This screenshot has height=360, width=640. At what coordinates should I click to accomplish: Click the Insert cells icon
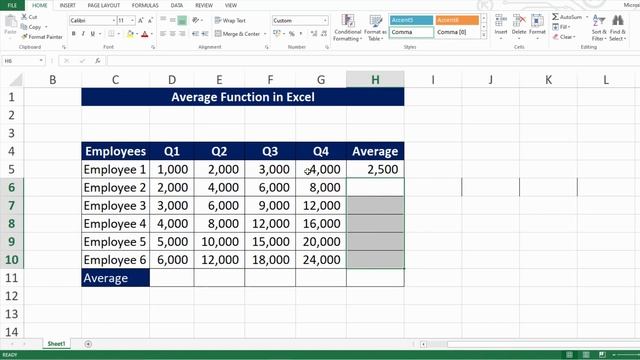(x=500, y=20)
